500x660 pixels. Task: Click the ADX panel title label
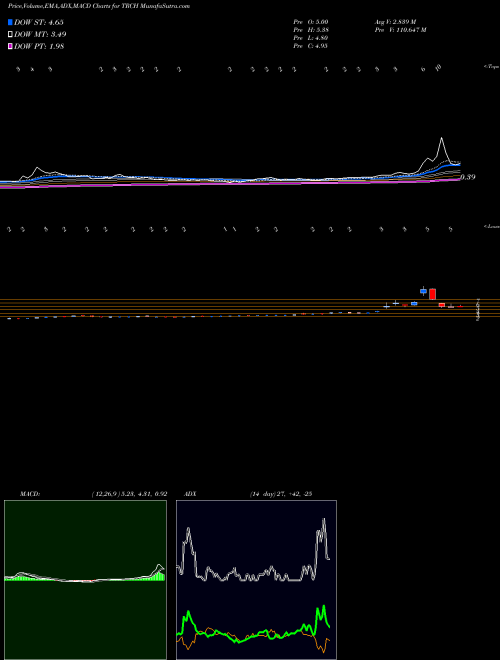[191, 494]
